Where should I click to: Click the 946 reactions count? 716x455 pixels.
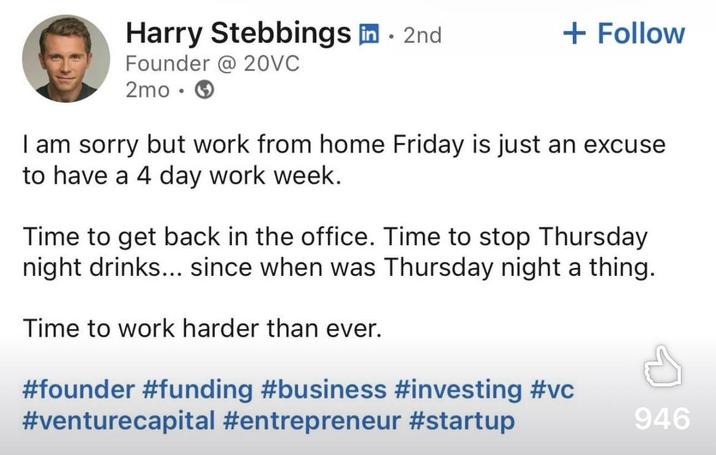[x=662, y=418]
